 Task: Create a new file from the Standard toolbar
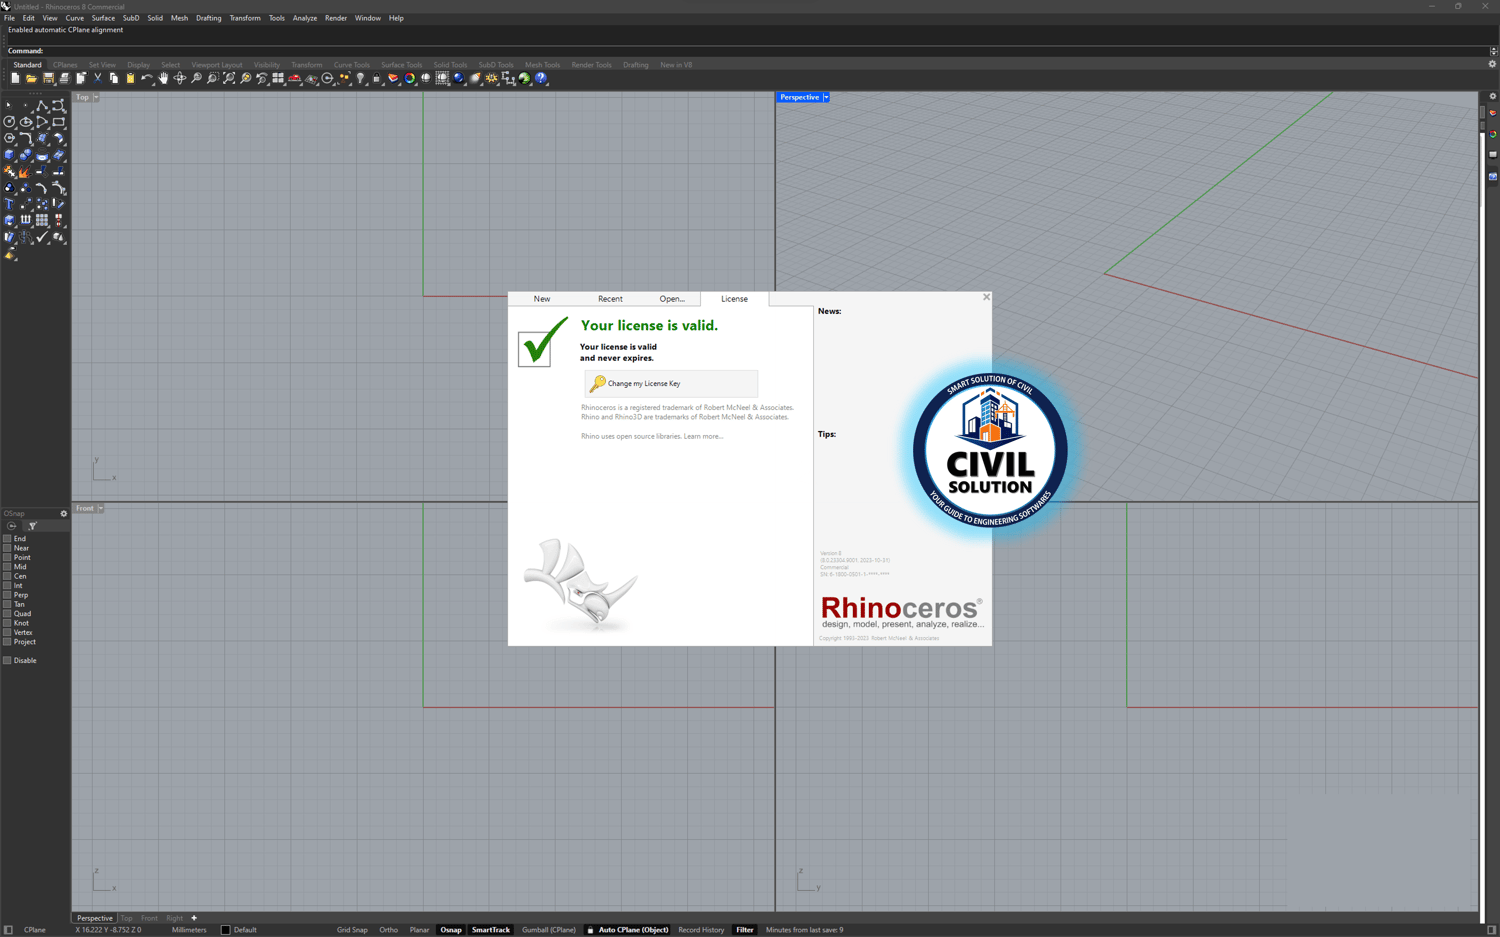pyautogui.click(x=15, y=78)
